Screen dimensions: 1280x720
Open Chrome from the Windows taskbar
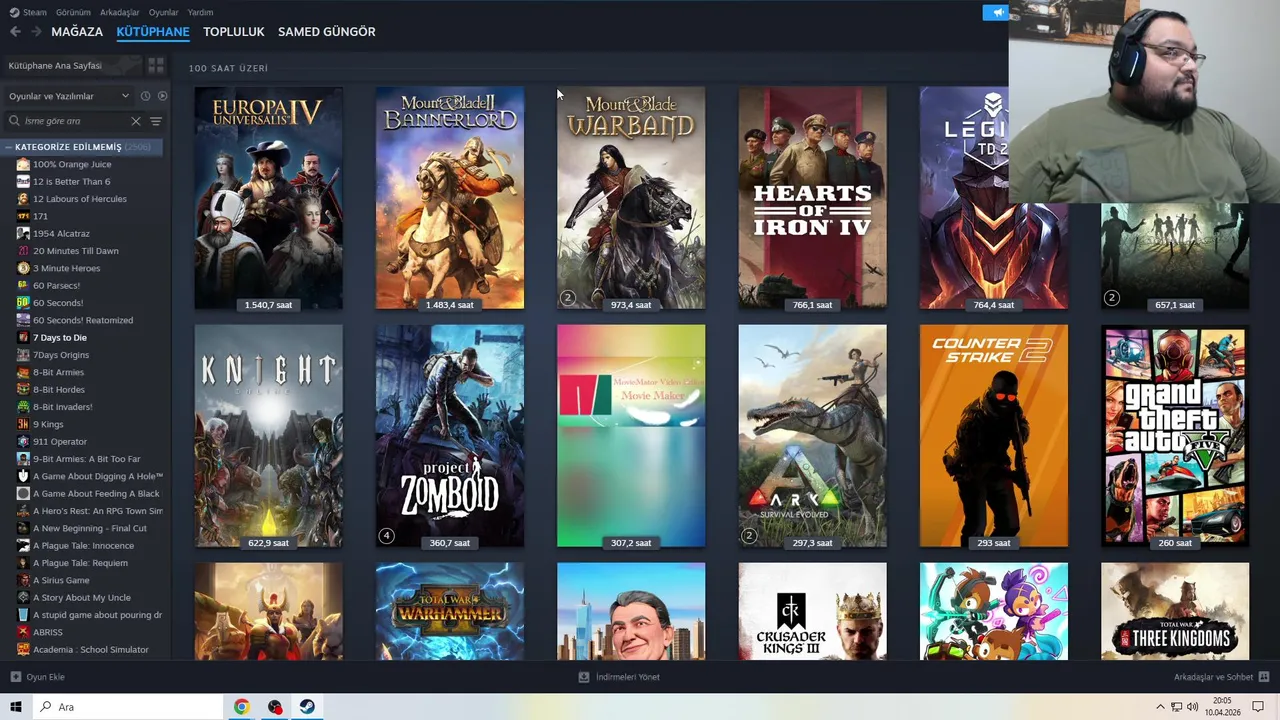click(241, 707)
